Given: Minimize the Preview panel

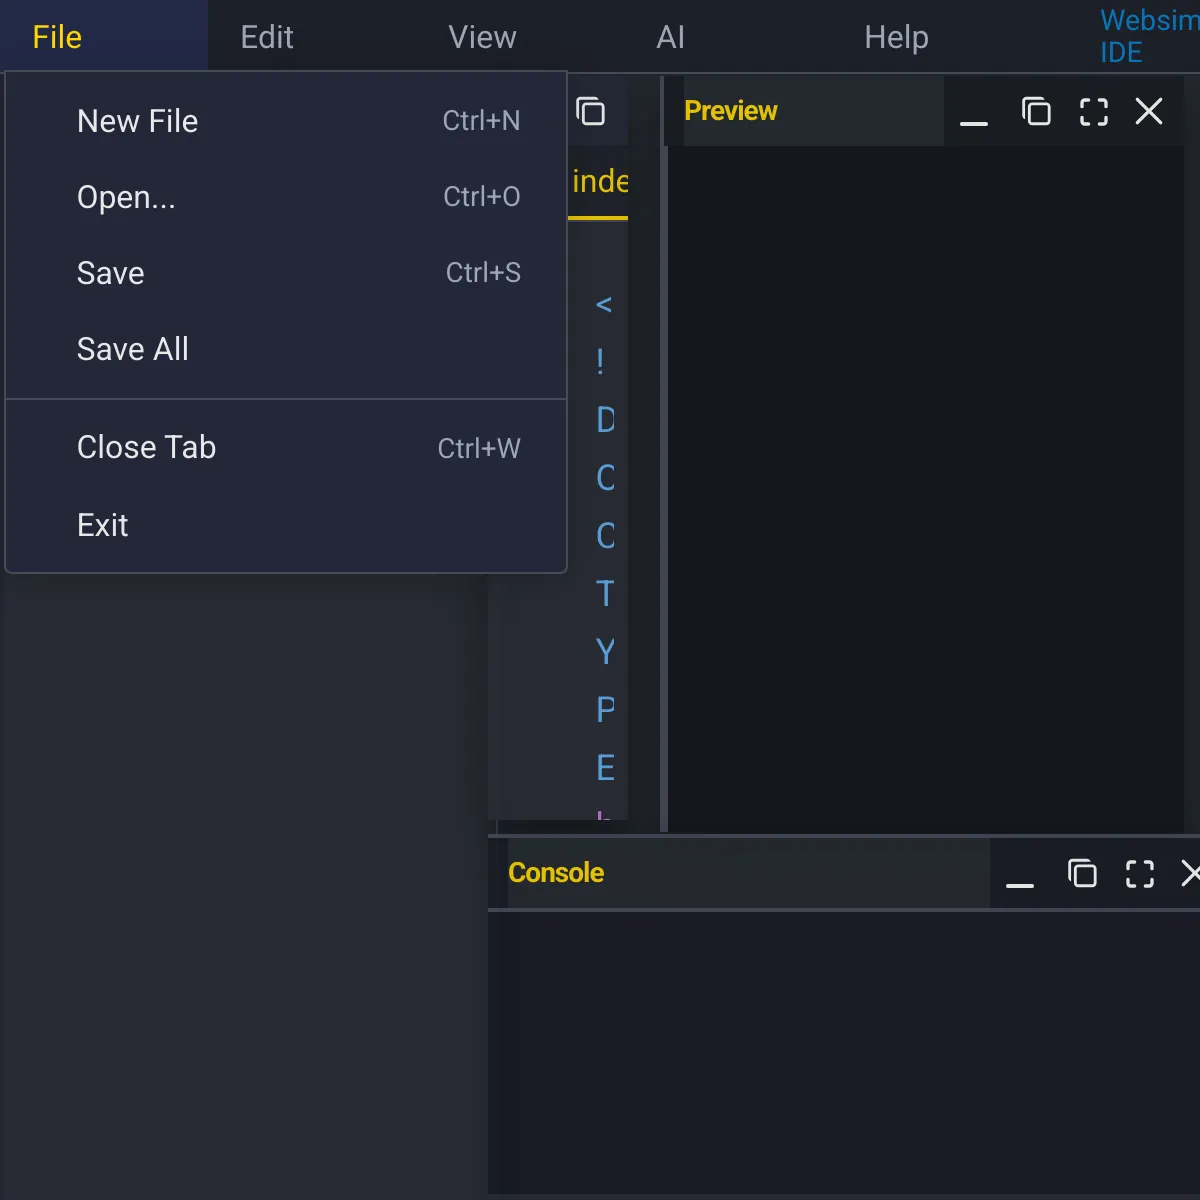Looking at the screenshot, I should coord(972,117).
